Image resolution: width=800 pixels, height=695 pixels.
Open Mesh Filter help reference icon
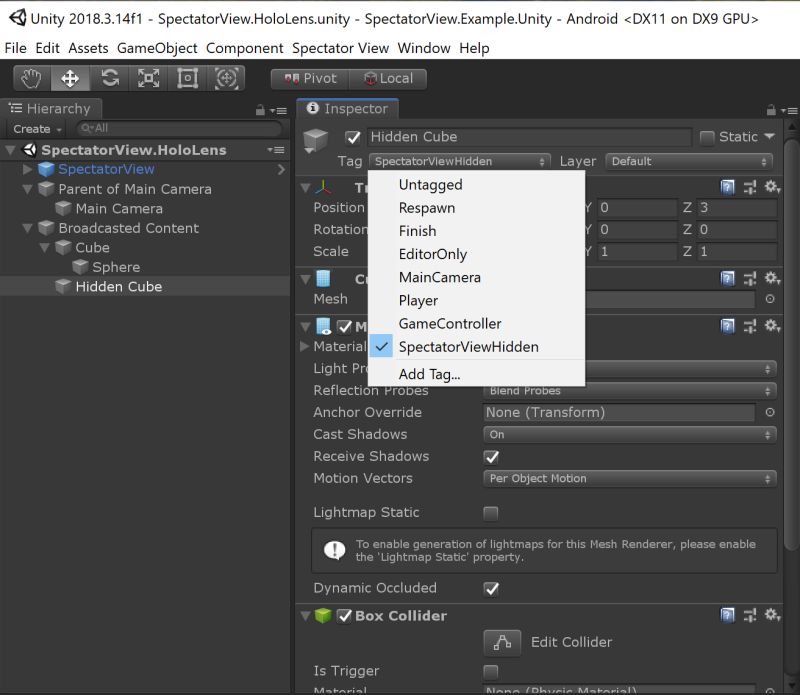(x=728, y=279)
